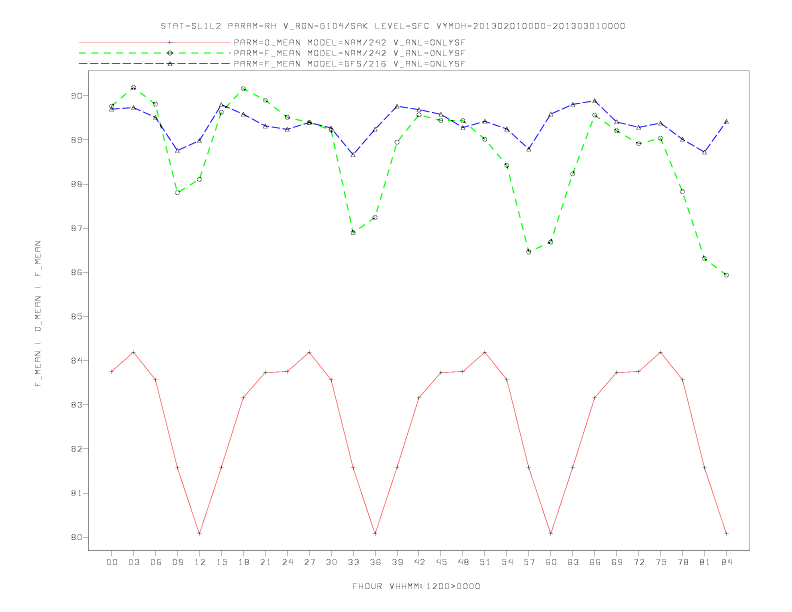This screenshot has width=792, height=612.
Task: Click the red solid line sample in legend
Action: pyautogui.click(x=155, y=42)
